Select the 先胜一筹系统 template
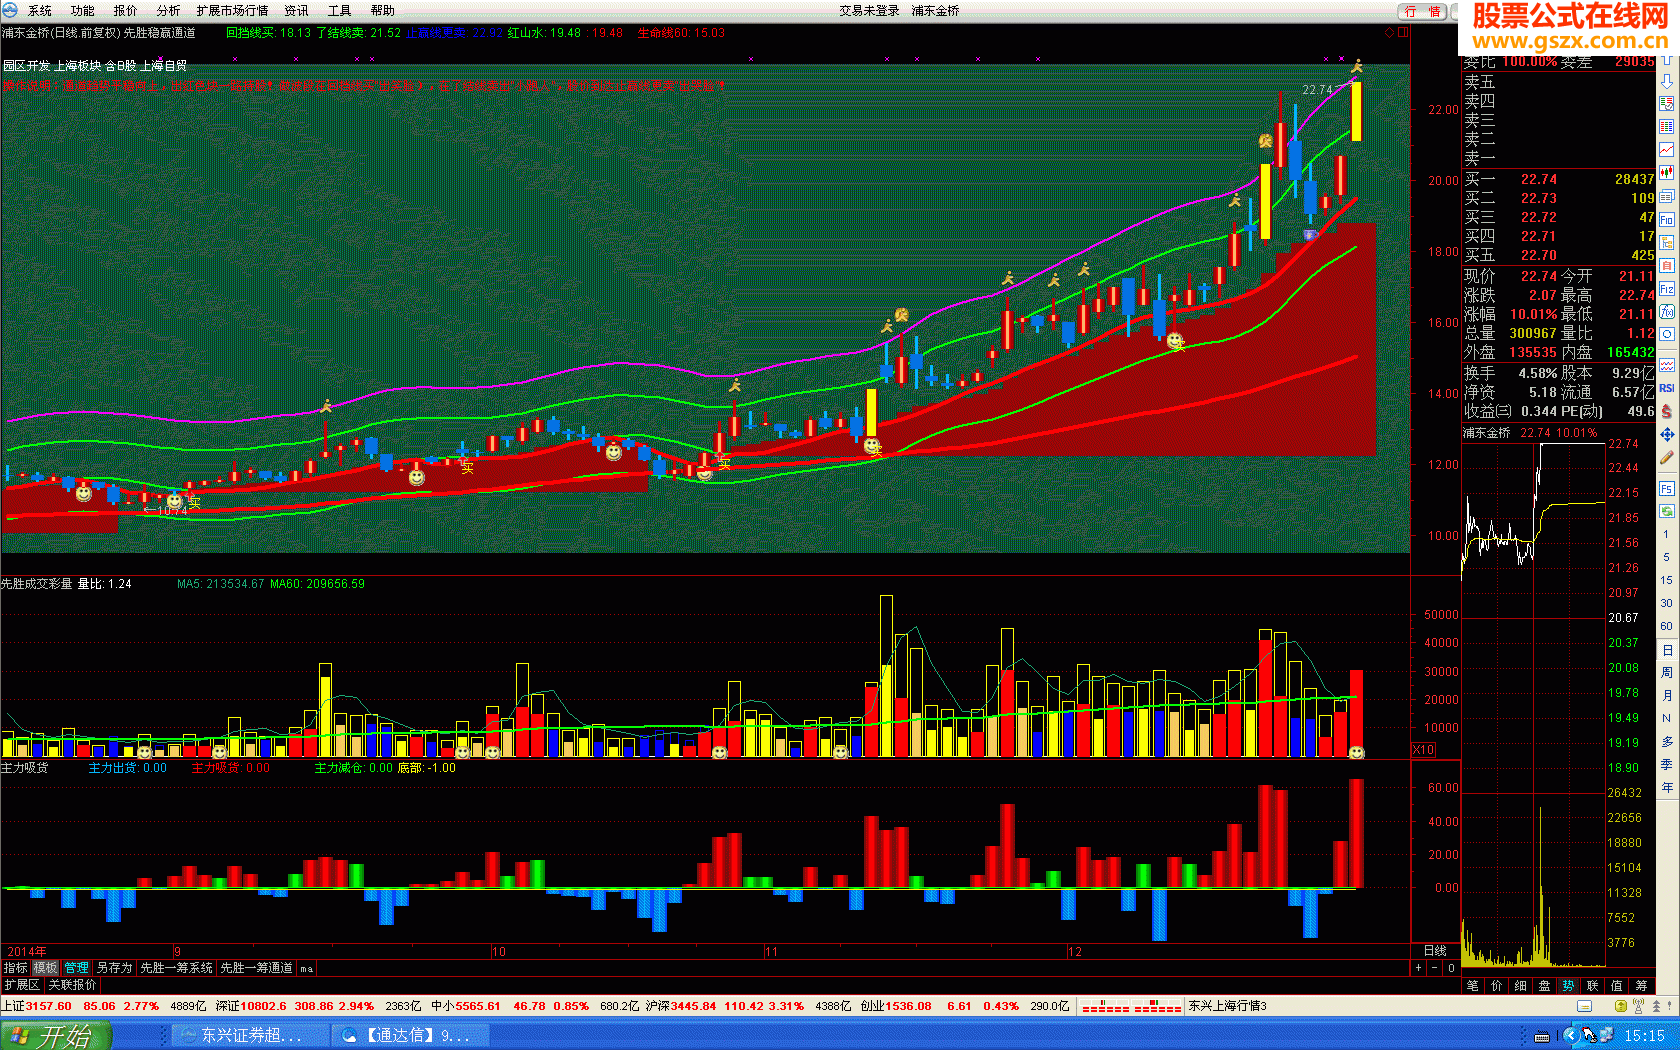The width and height of the screenshot is (1680, 1050). (176, 968)
